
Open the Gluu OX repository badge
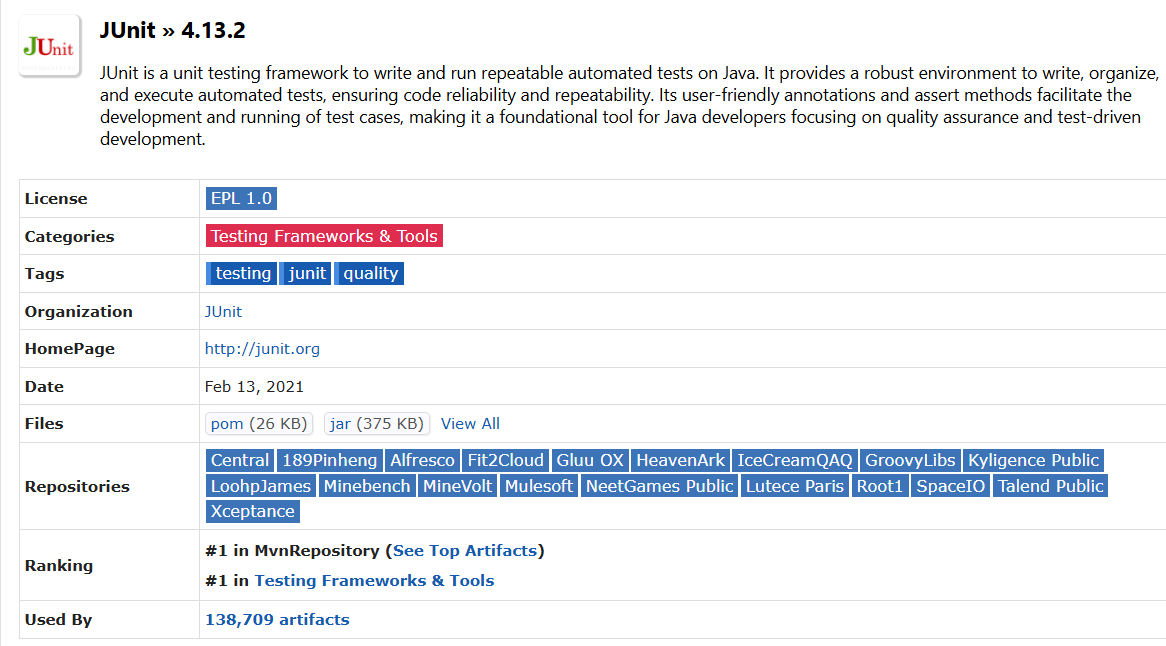coord(590,460)
